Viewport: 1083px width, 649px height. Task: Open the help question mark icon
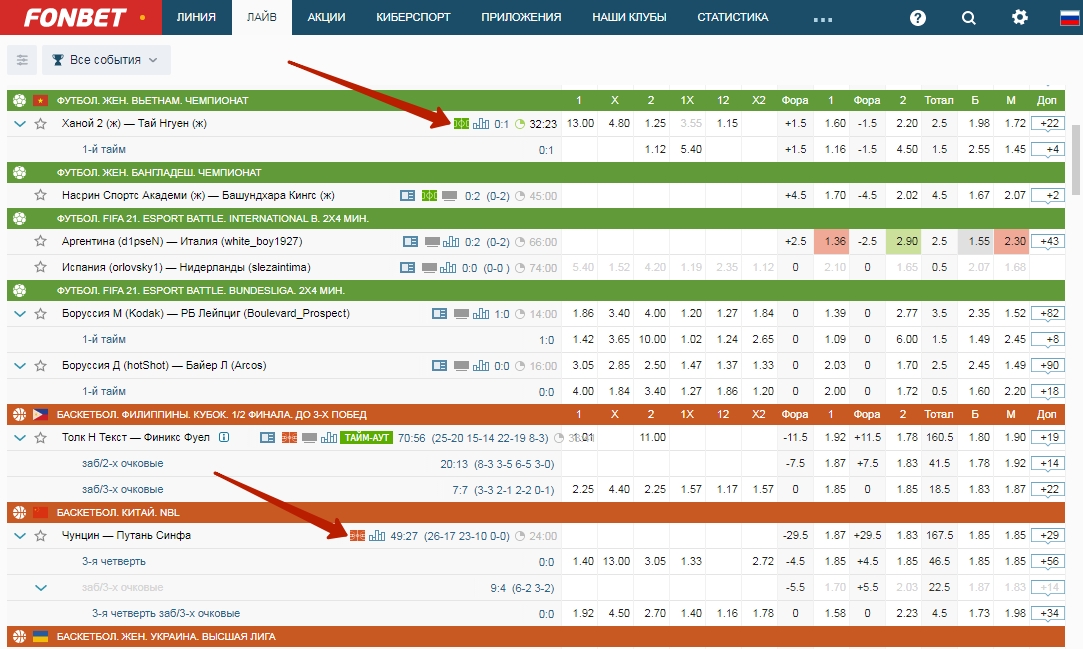pyautogui.click(x=917, y=18)
